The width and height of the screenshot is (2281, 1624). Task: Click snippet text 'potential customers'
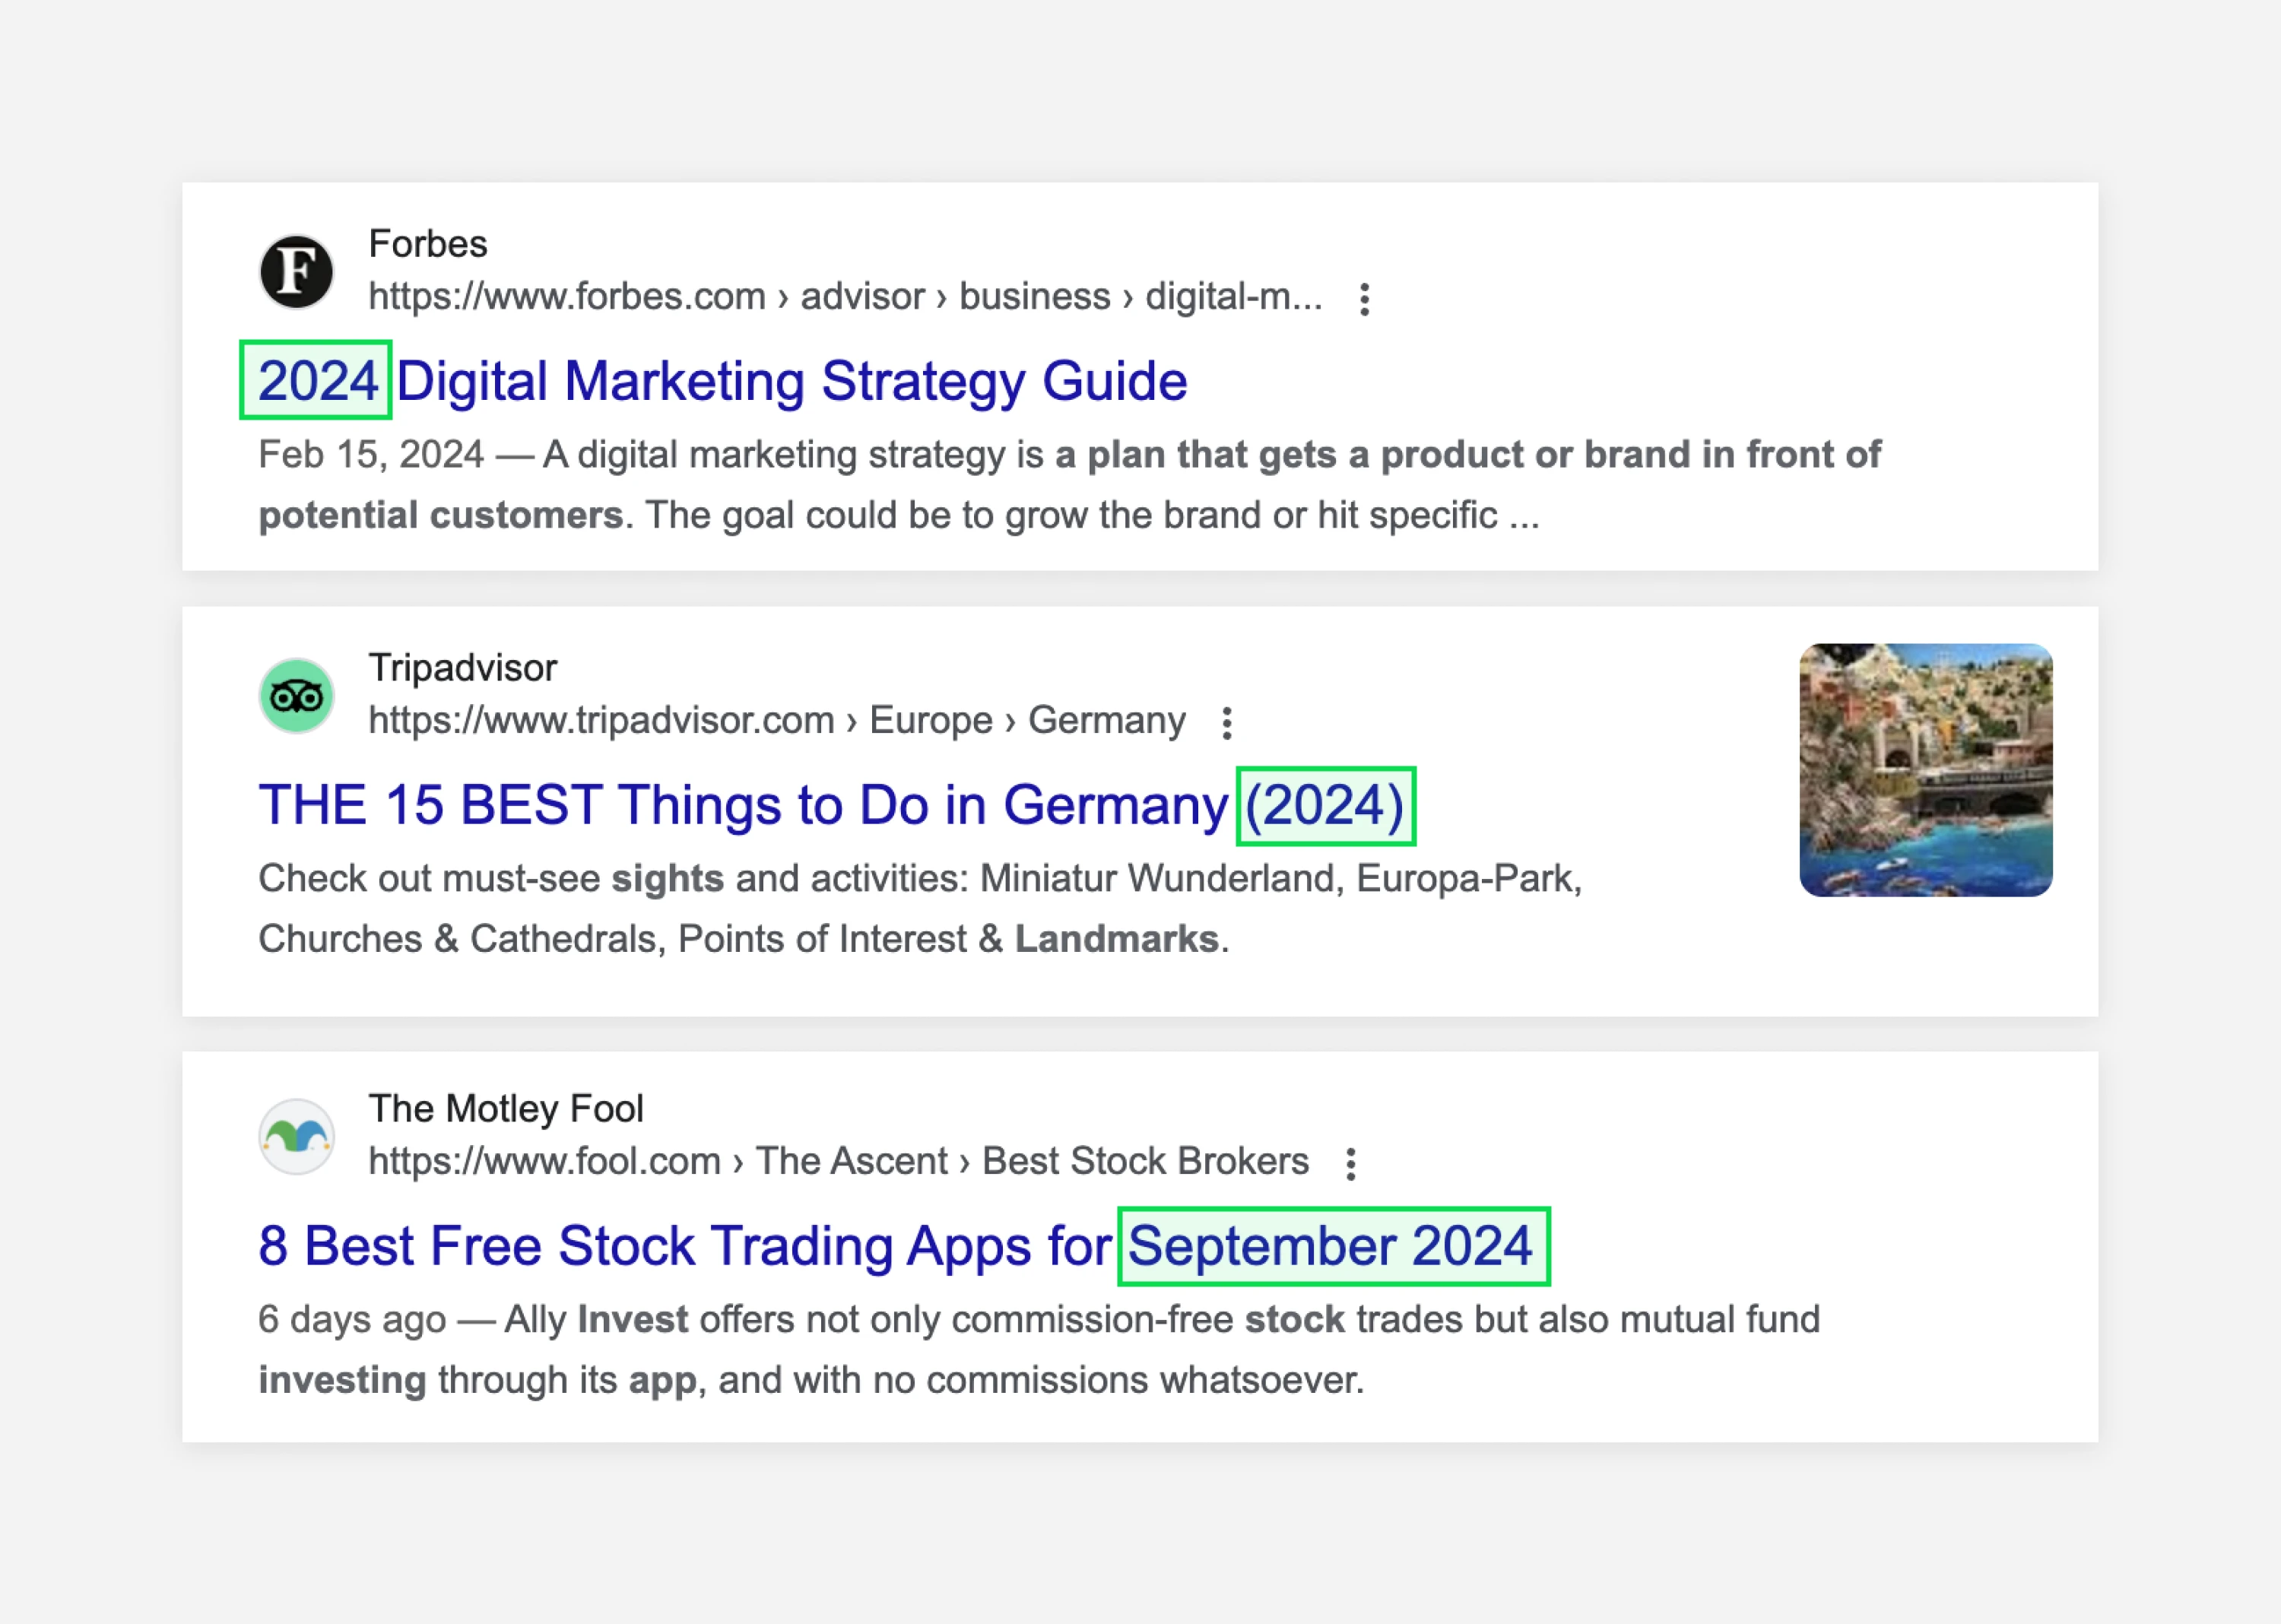coord(441,516)
